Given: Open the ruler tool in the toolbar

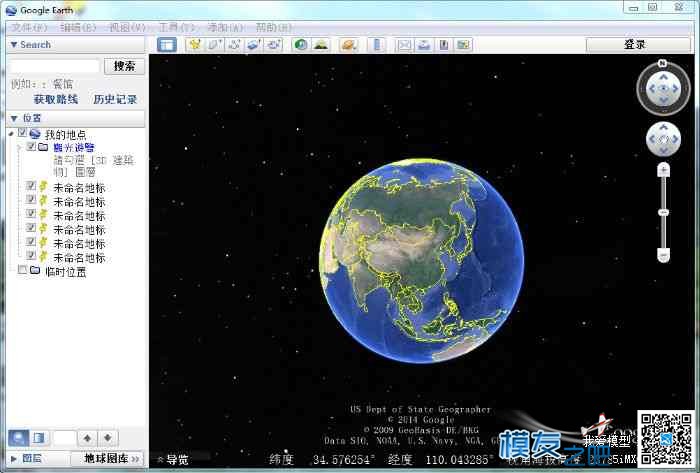Looking at the screenshot, I should [x=376, y=45].
